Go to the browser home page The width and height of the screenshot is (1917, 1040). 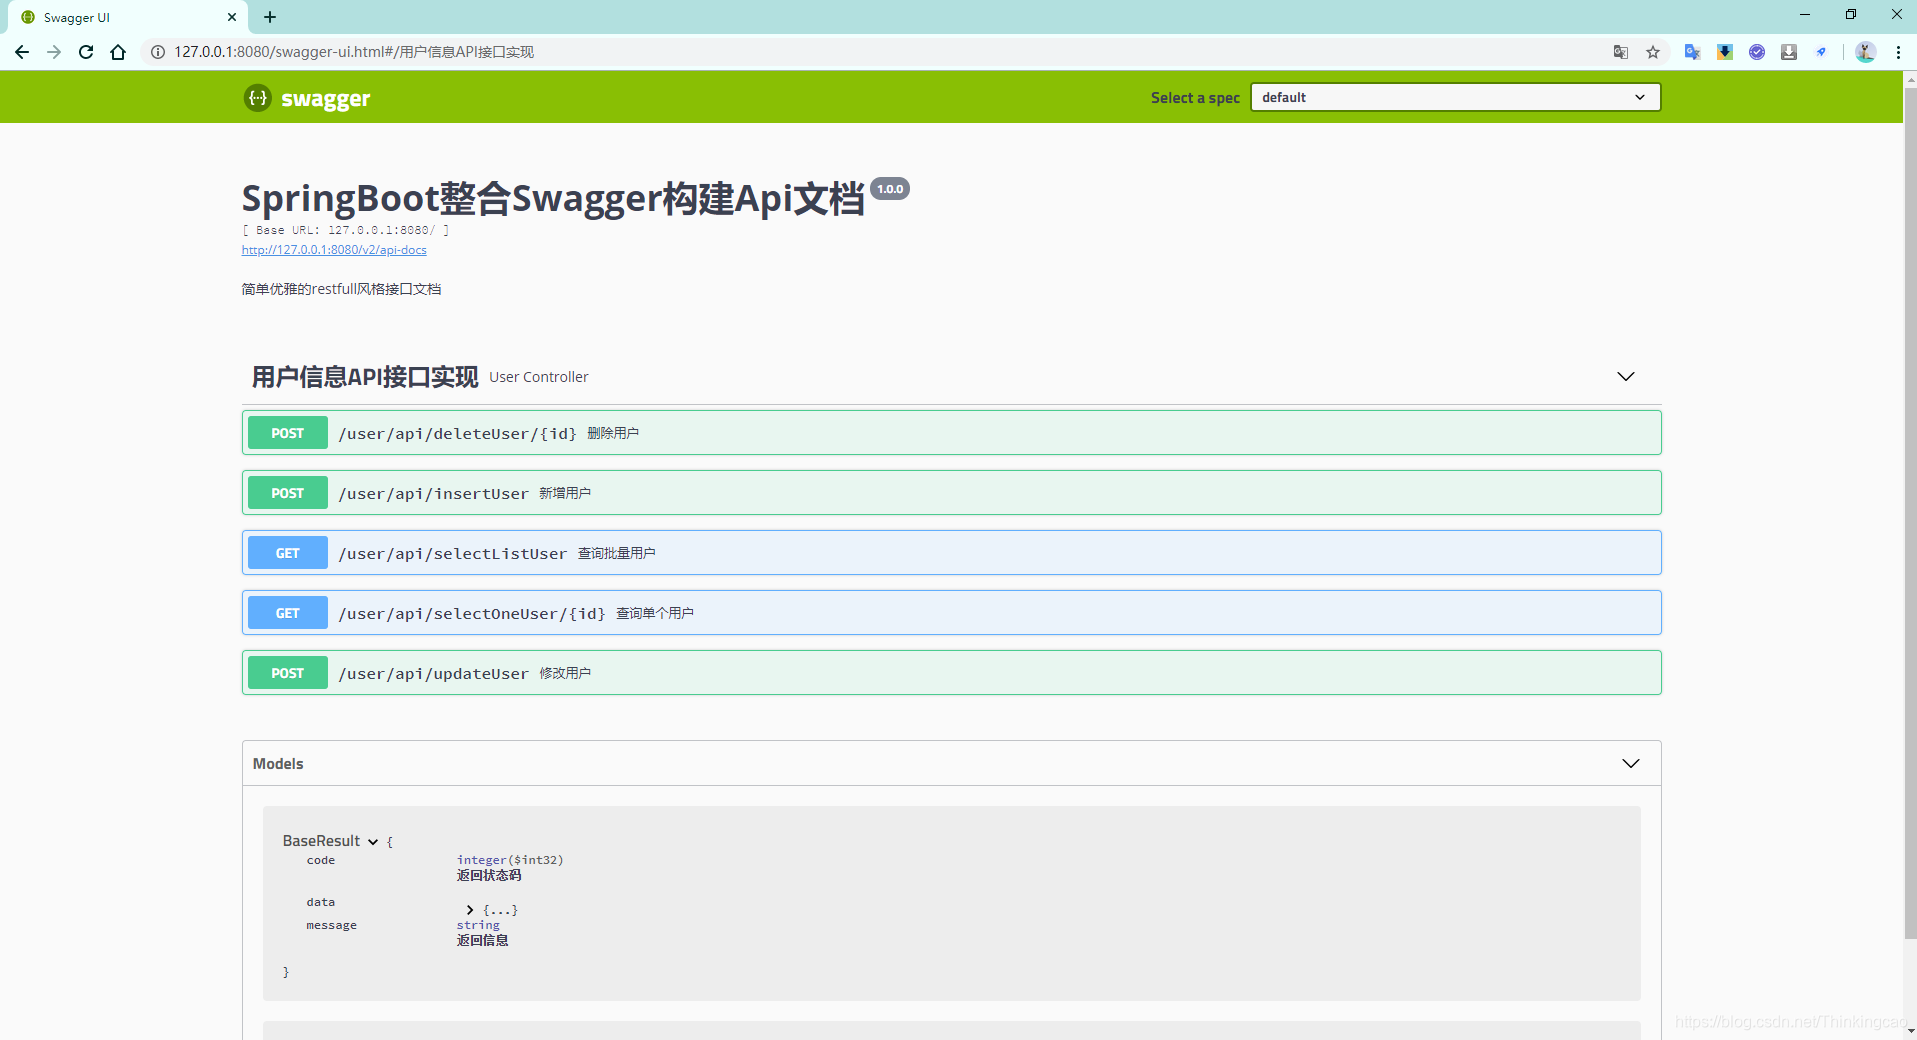click(x=118, y=52)
